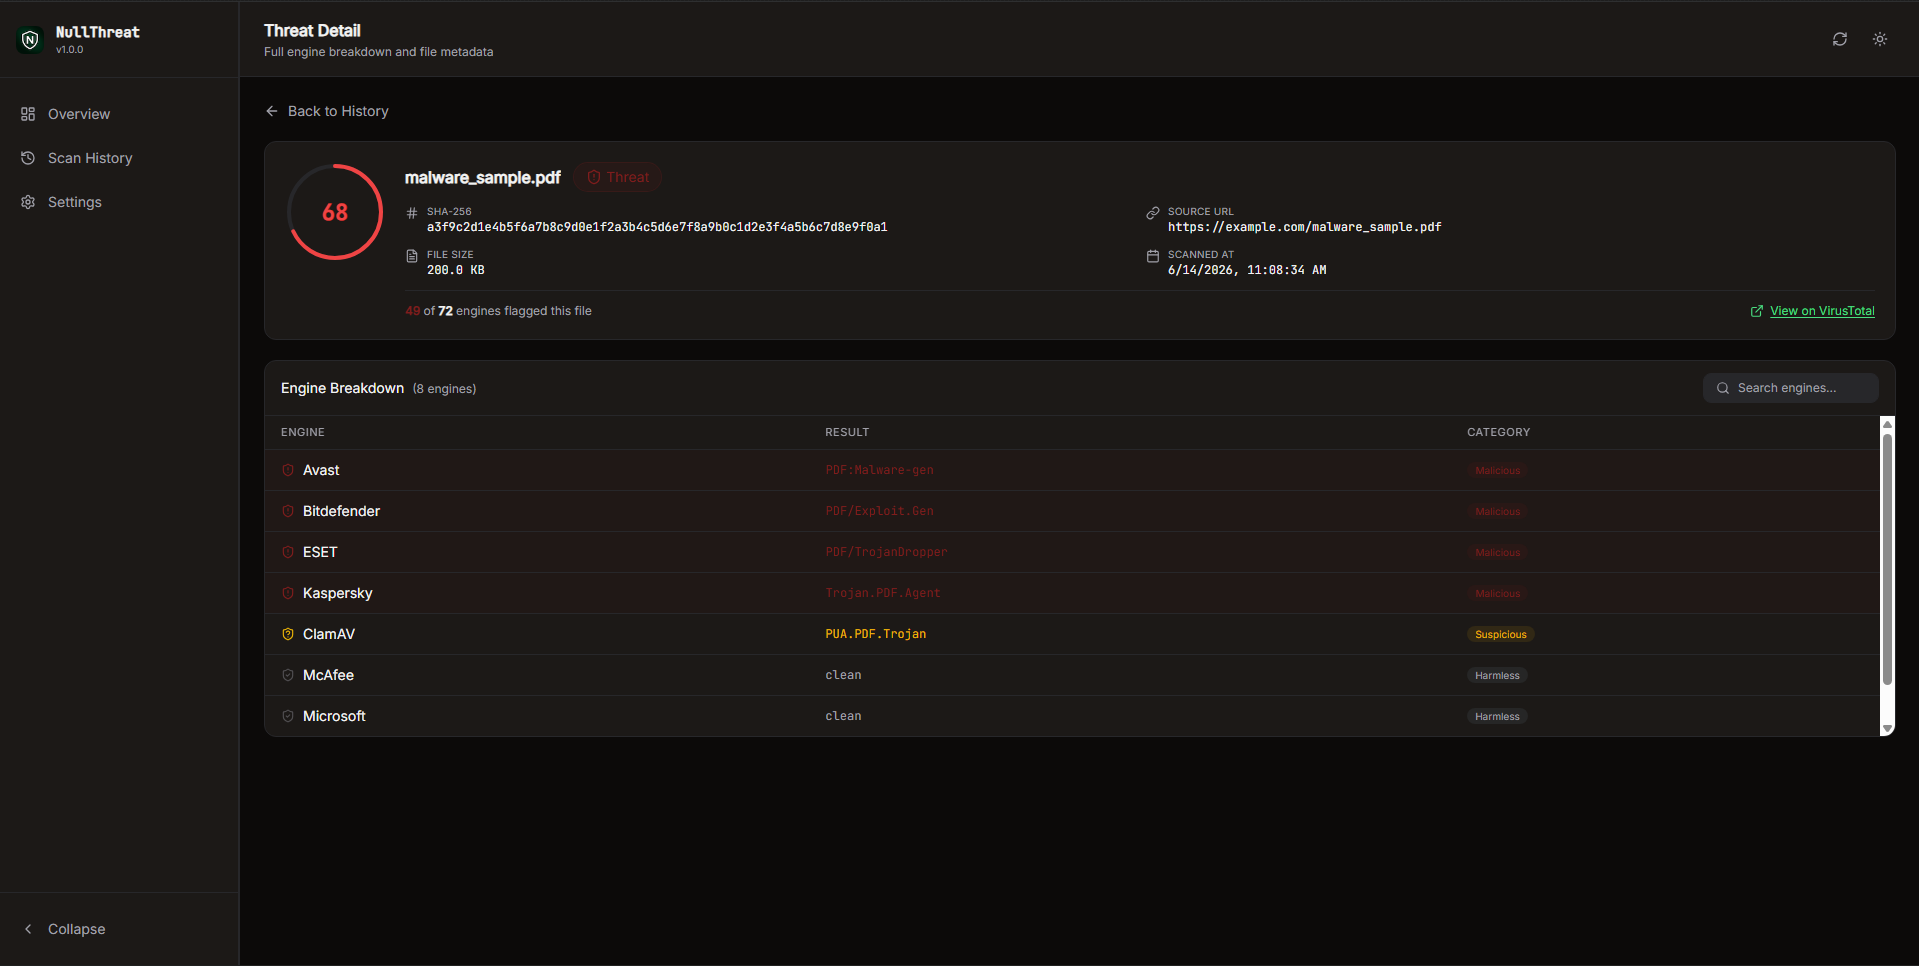Open View on VirusTotal link
Screen dimensions: 1919x966
pos(1812,311)
